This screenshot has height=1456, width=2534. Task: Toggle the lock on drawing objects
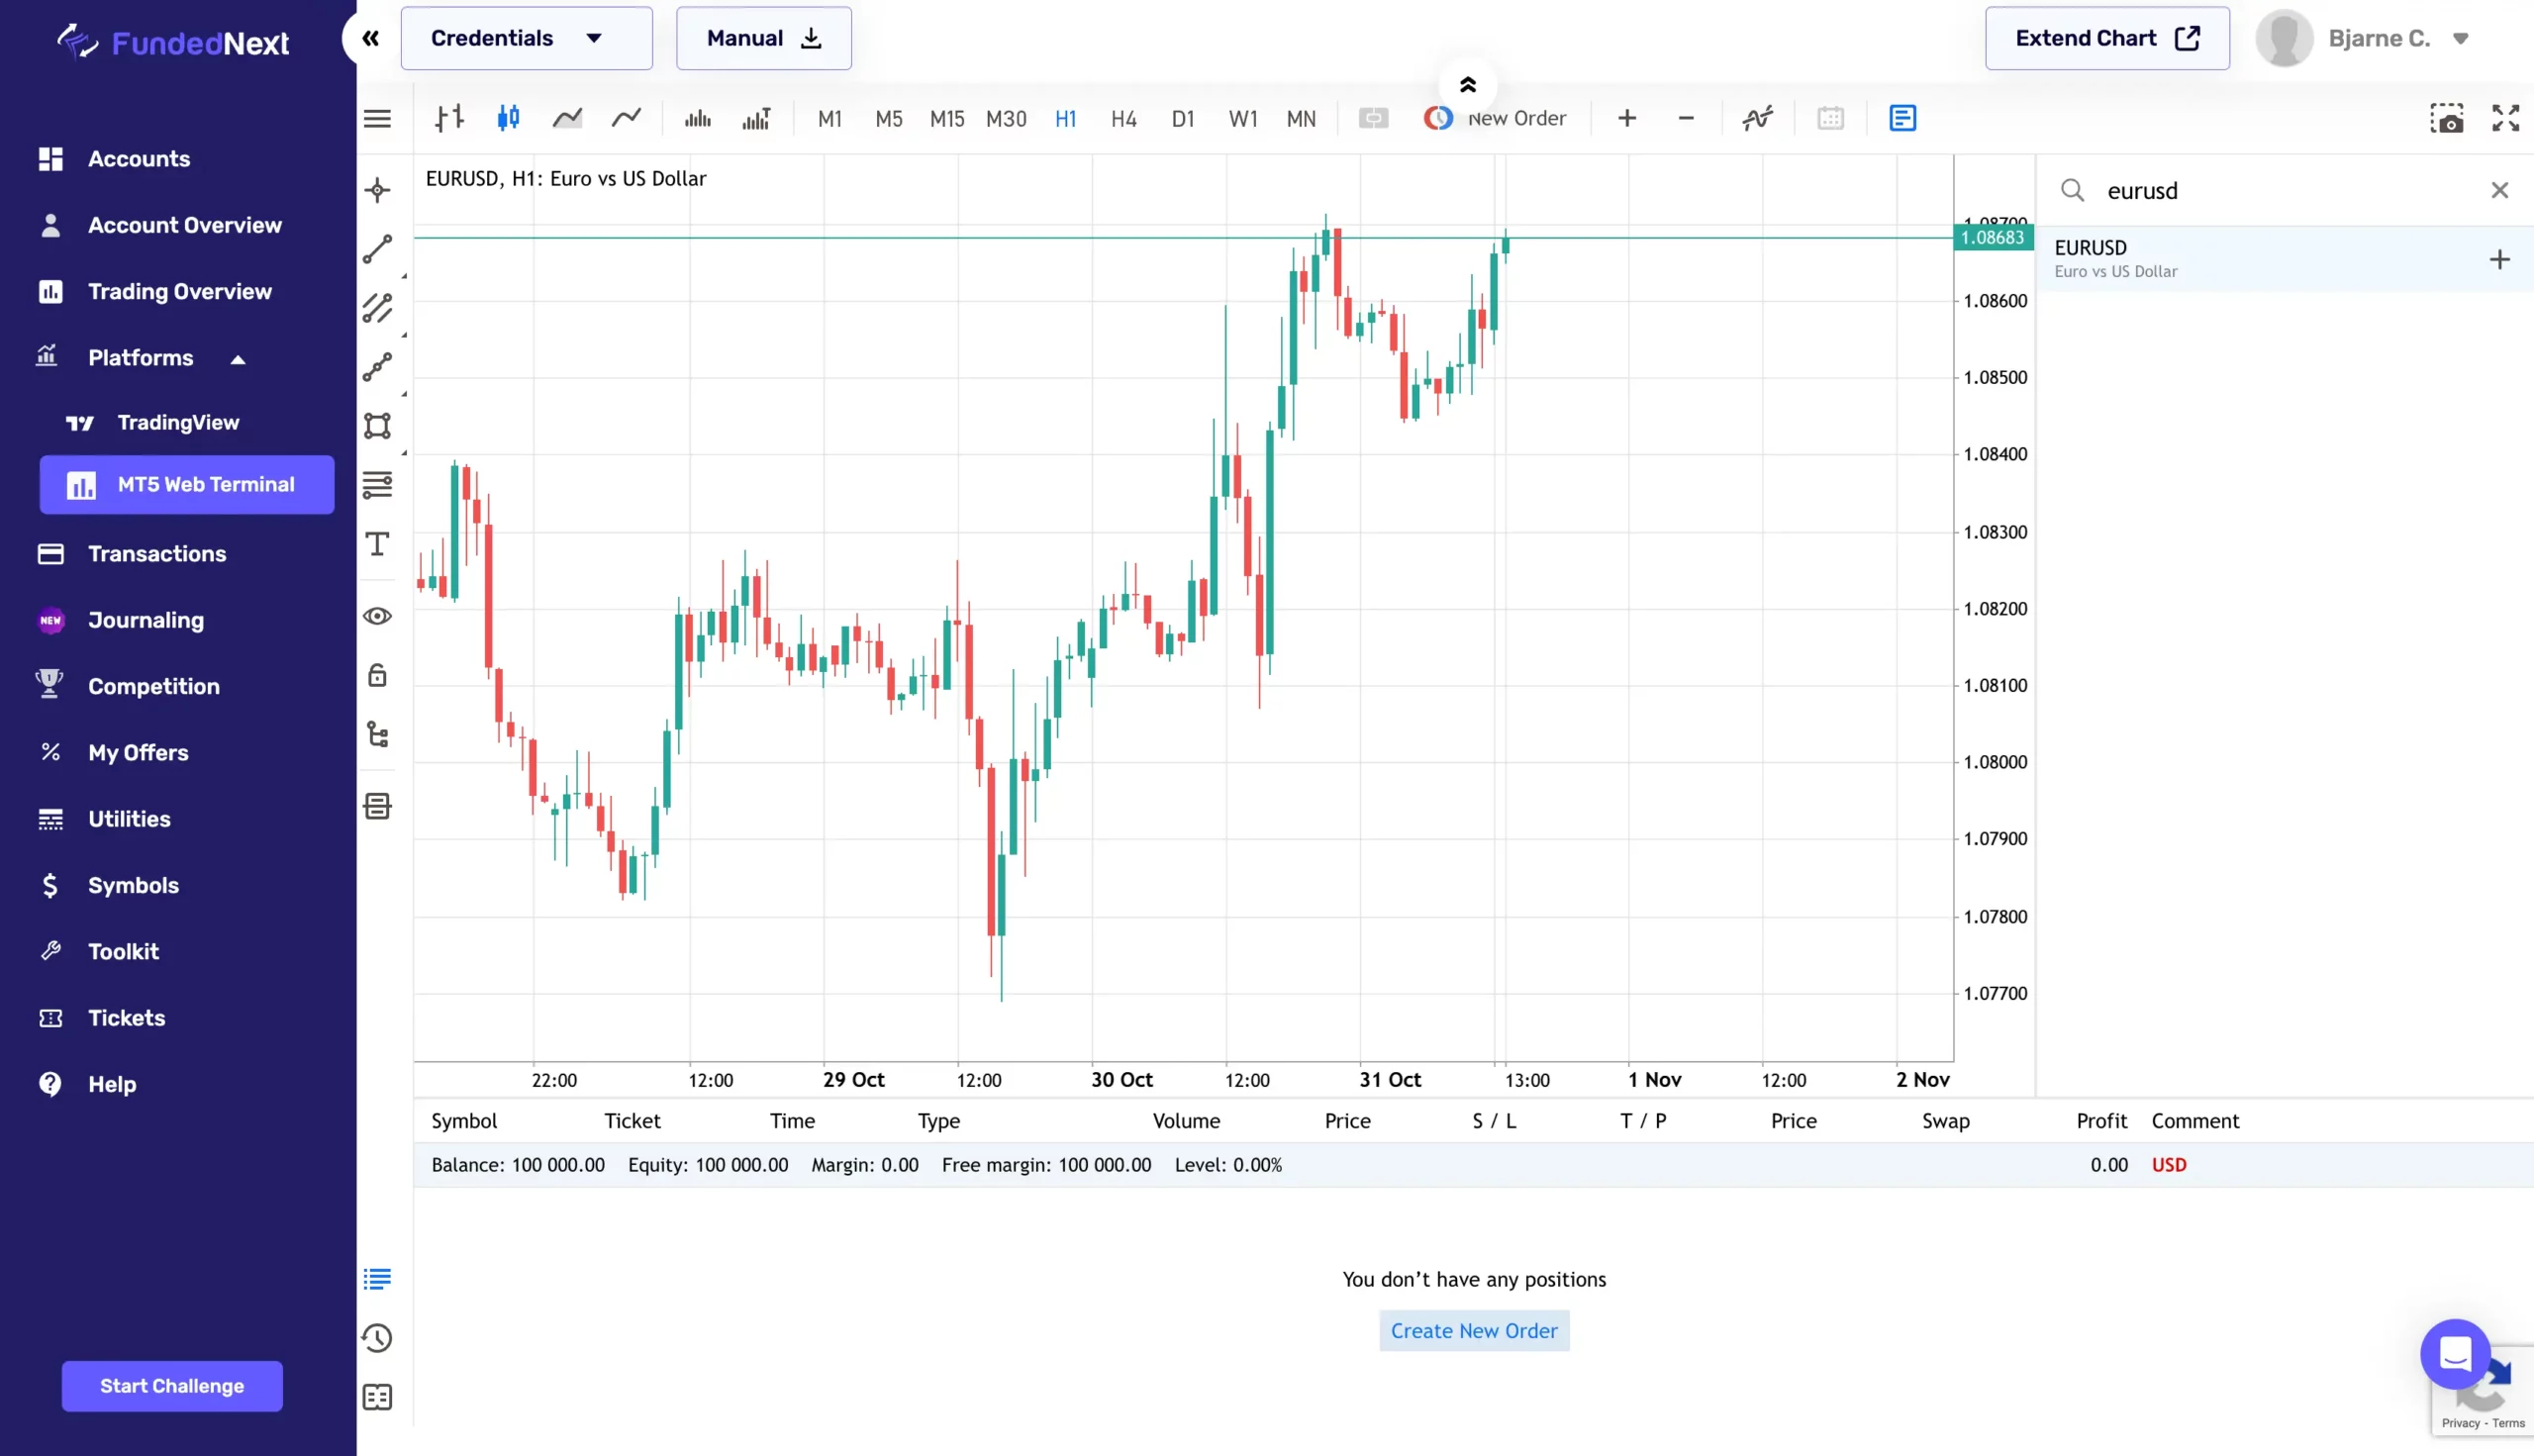point(379,675)
